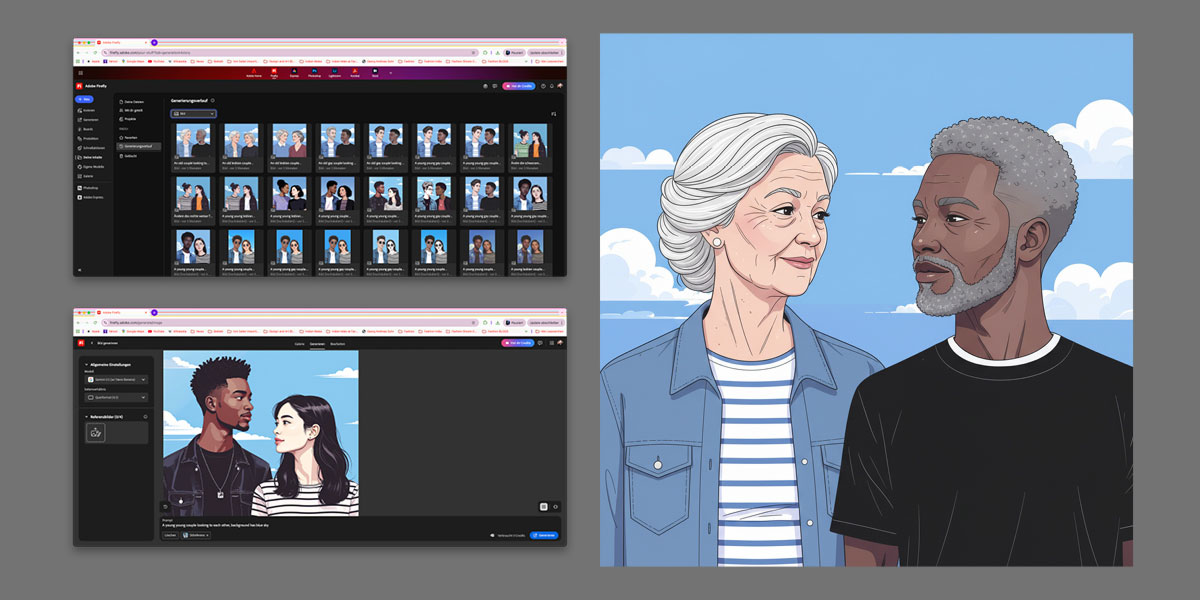Select Favoriten in the history sidebar
The height and width of the screenshot is (600, 1200).
[128, 137]
